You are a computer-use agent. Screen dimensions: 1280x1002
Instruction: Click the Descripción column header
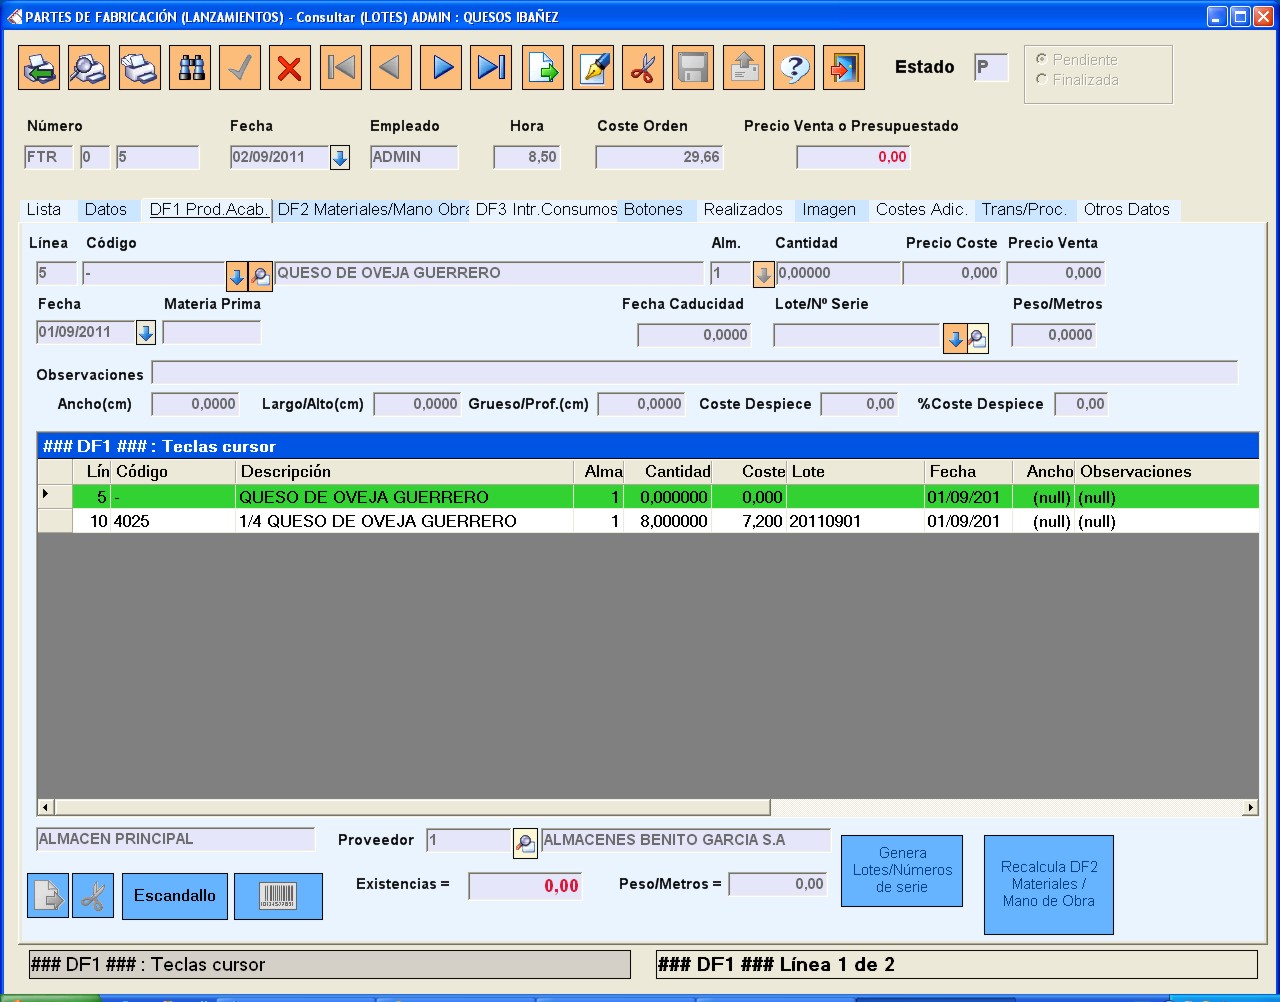point(405,472)
